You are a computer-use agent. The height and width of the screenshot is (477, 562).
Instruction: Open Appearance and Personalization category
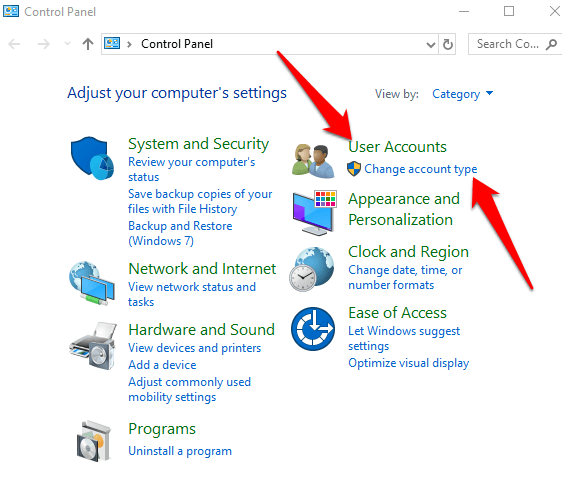(404, 209)
